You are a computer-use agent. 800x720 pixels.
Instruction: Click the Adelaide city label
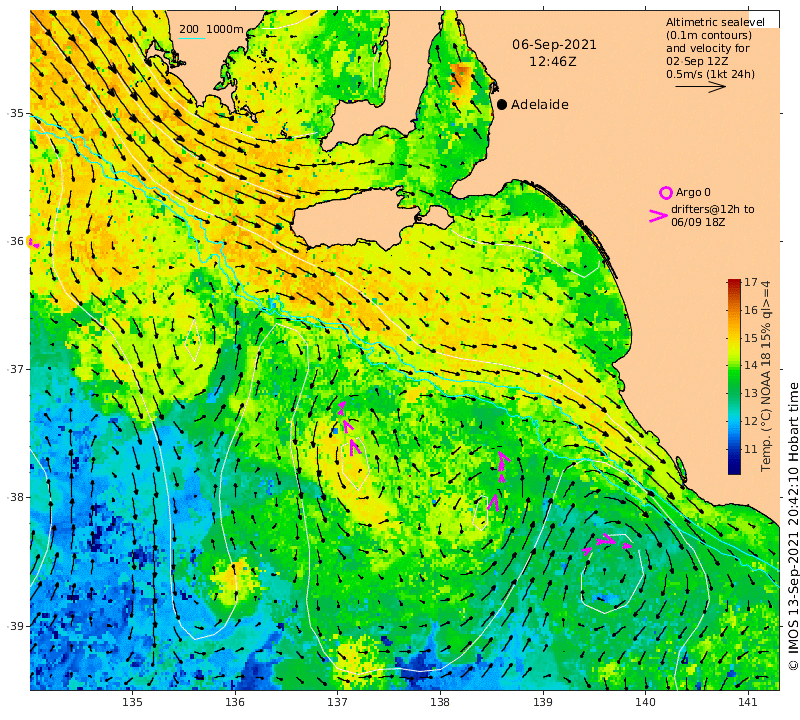[x=540, y=105]
